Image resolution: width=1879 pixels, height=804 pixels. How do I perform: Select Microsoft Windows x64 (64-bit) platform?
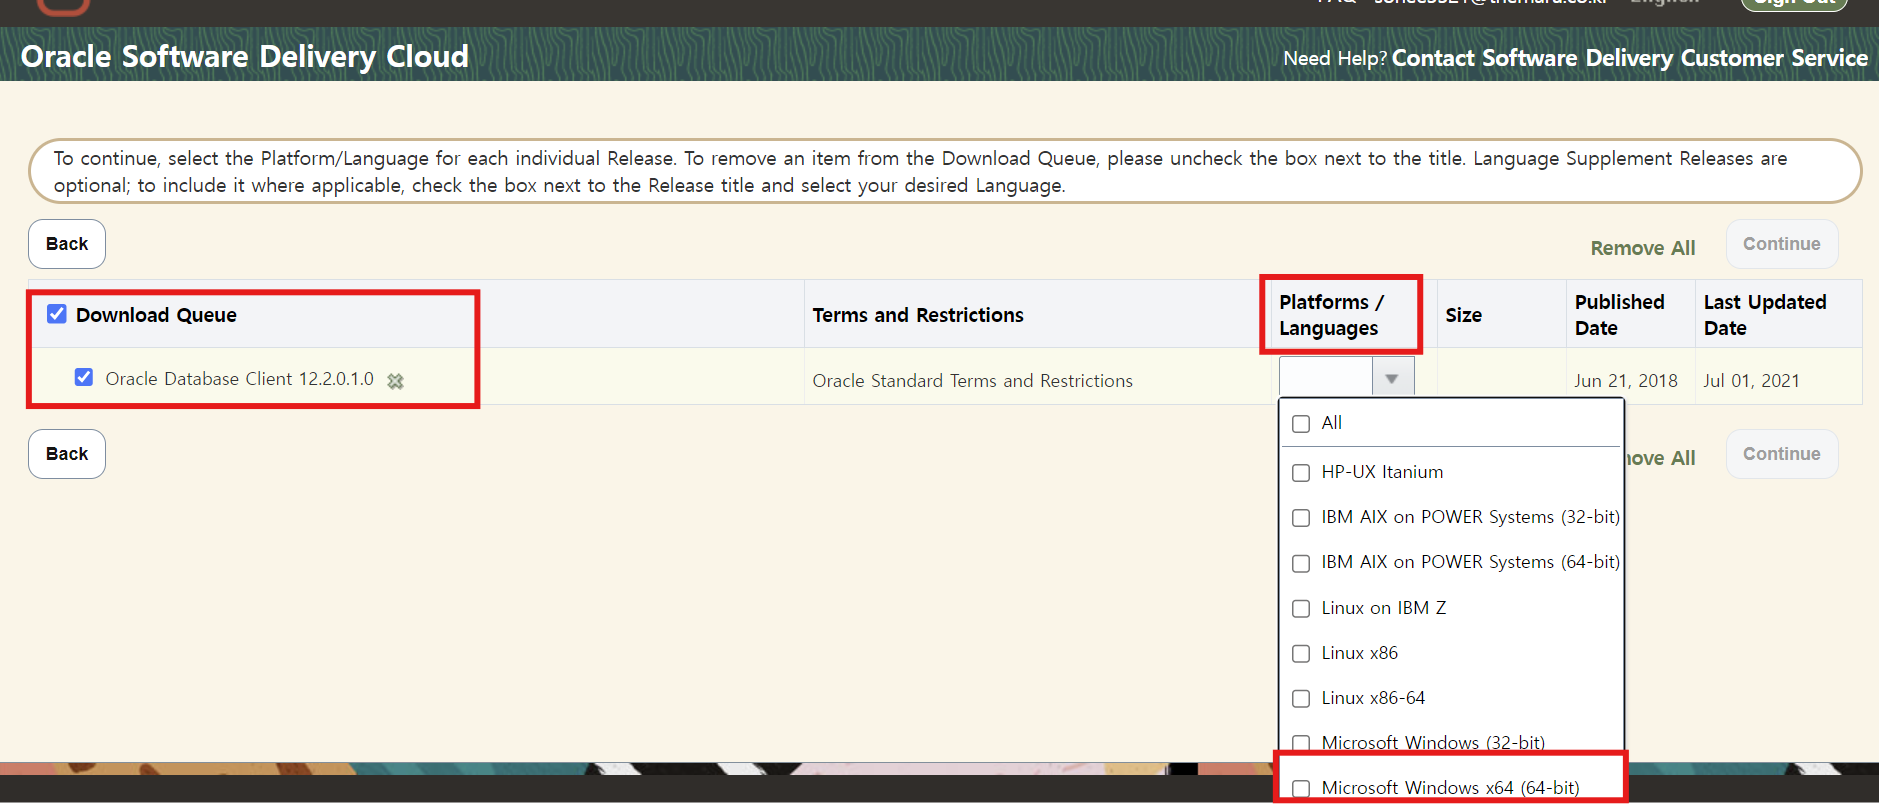click(x=1301, y=788)
